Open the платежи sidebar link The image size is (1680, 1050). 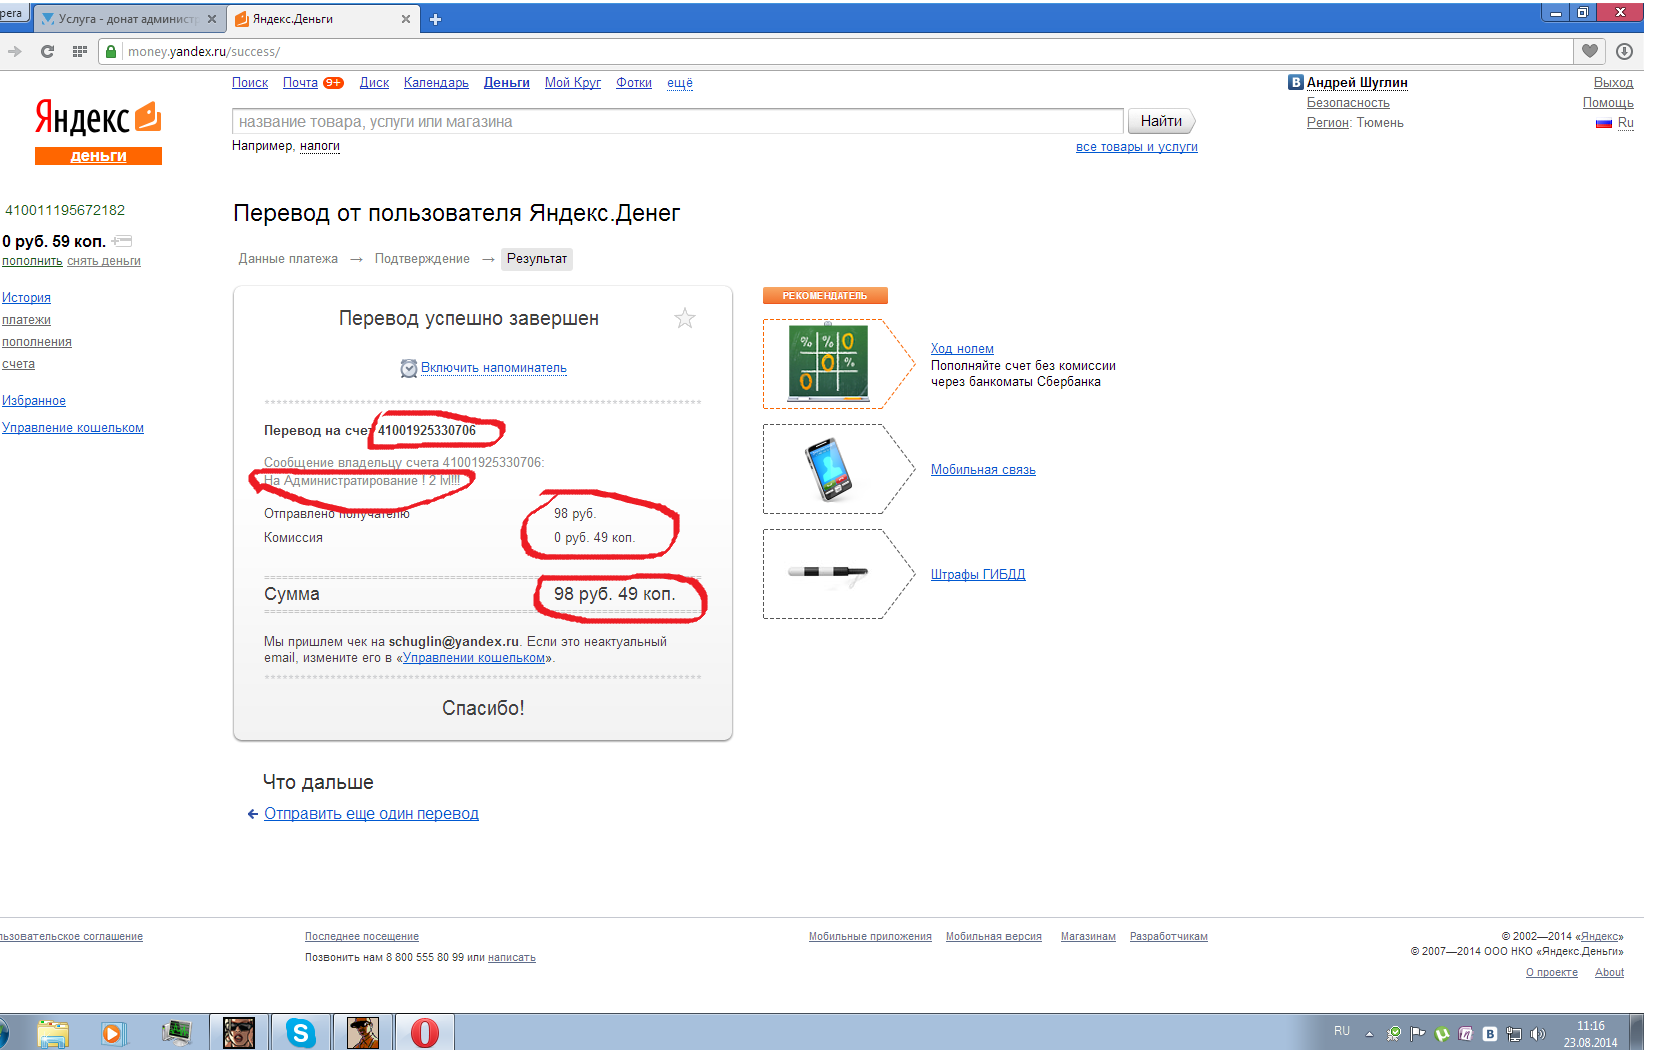26,320
